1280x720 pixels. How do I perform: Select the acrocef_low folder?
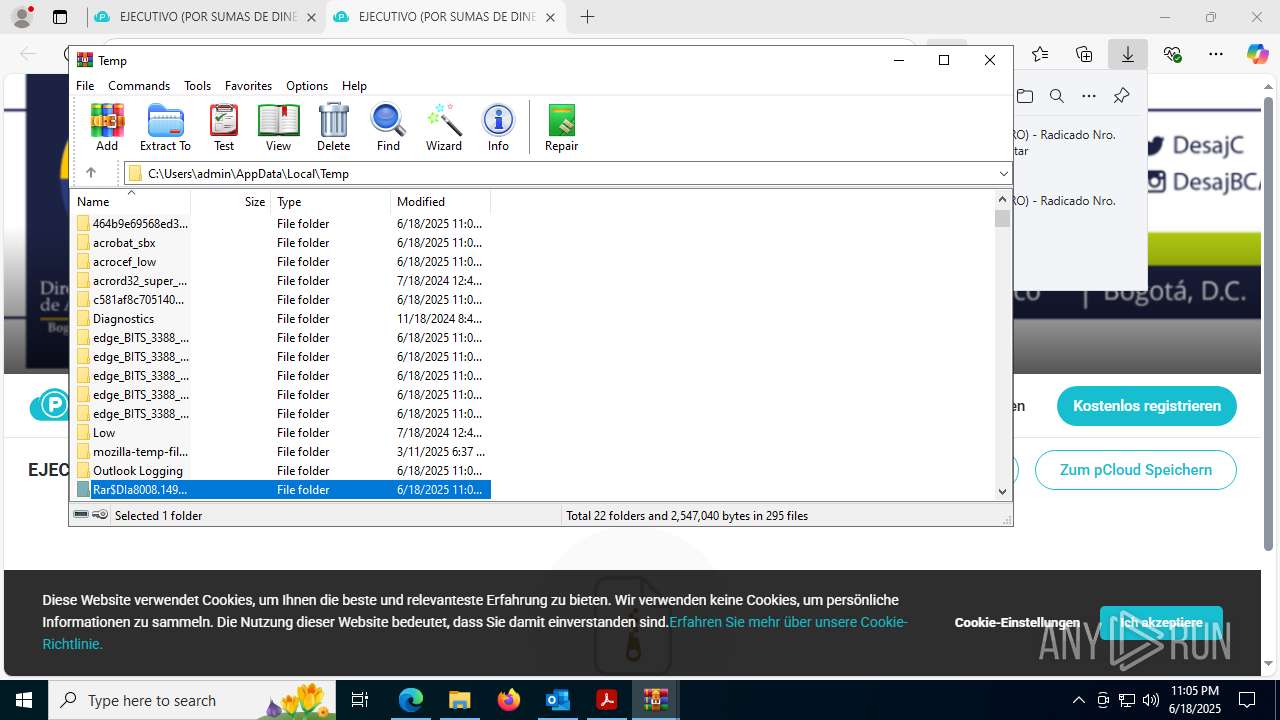click(x=124, y=262)
